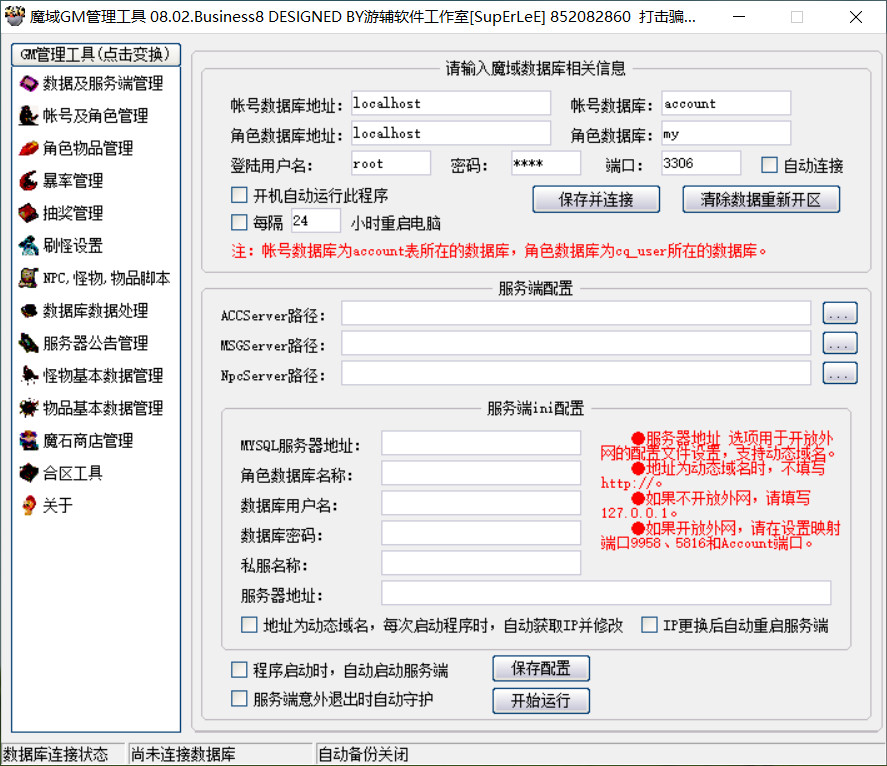Screen dimensions: 887x766
Task: Check 服务端意外退出时自动守护 option
Action: 239,699
